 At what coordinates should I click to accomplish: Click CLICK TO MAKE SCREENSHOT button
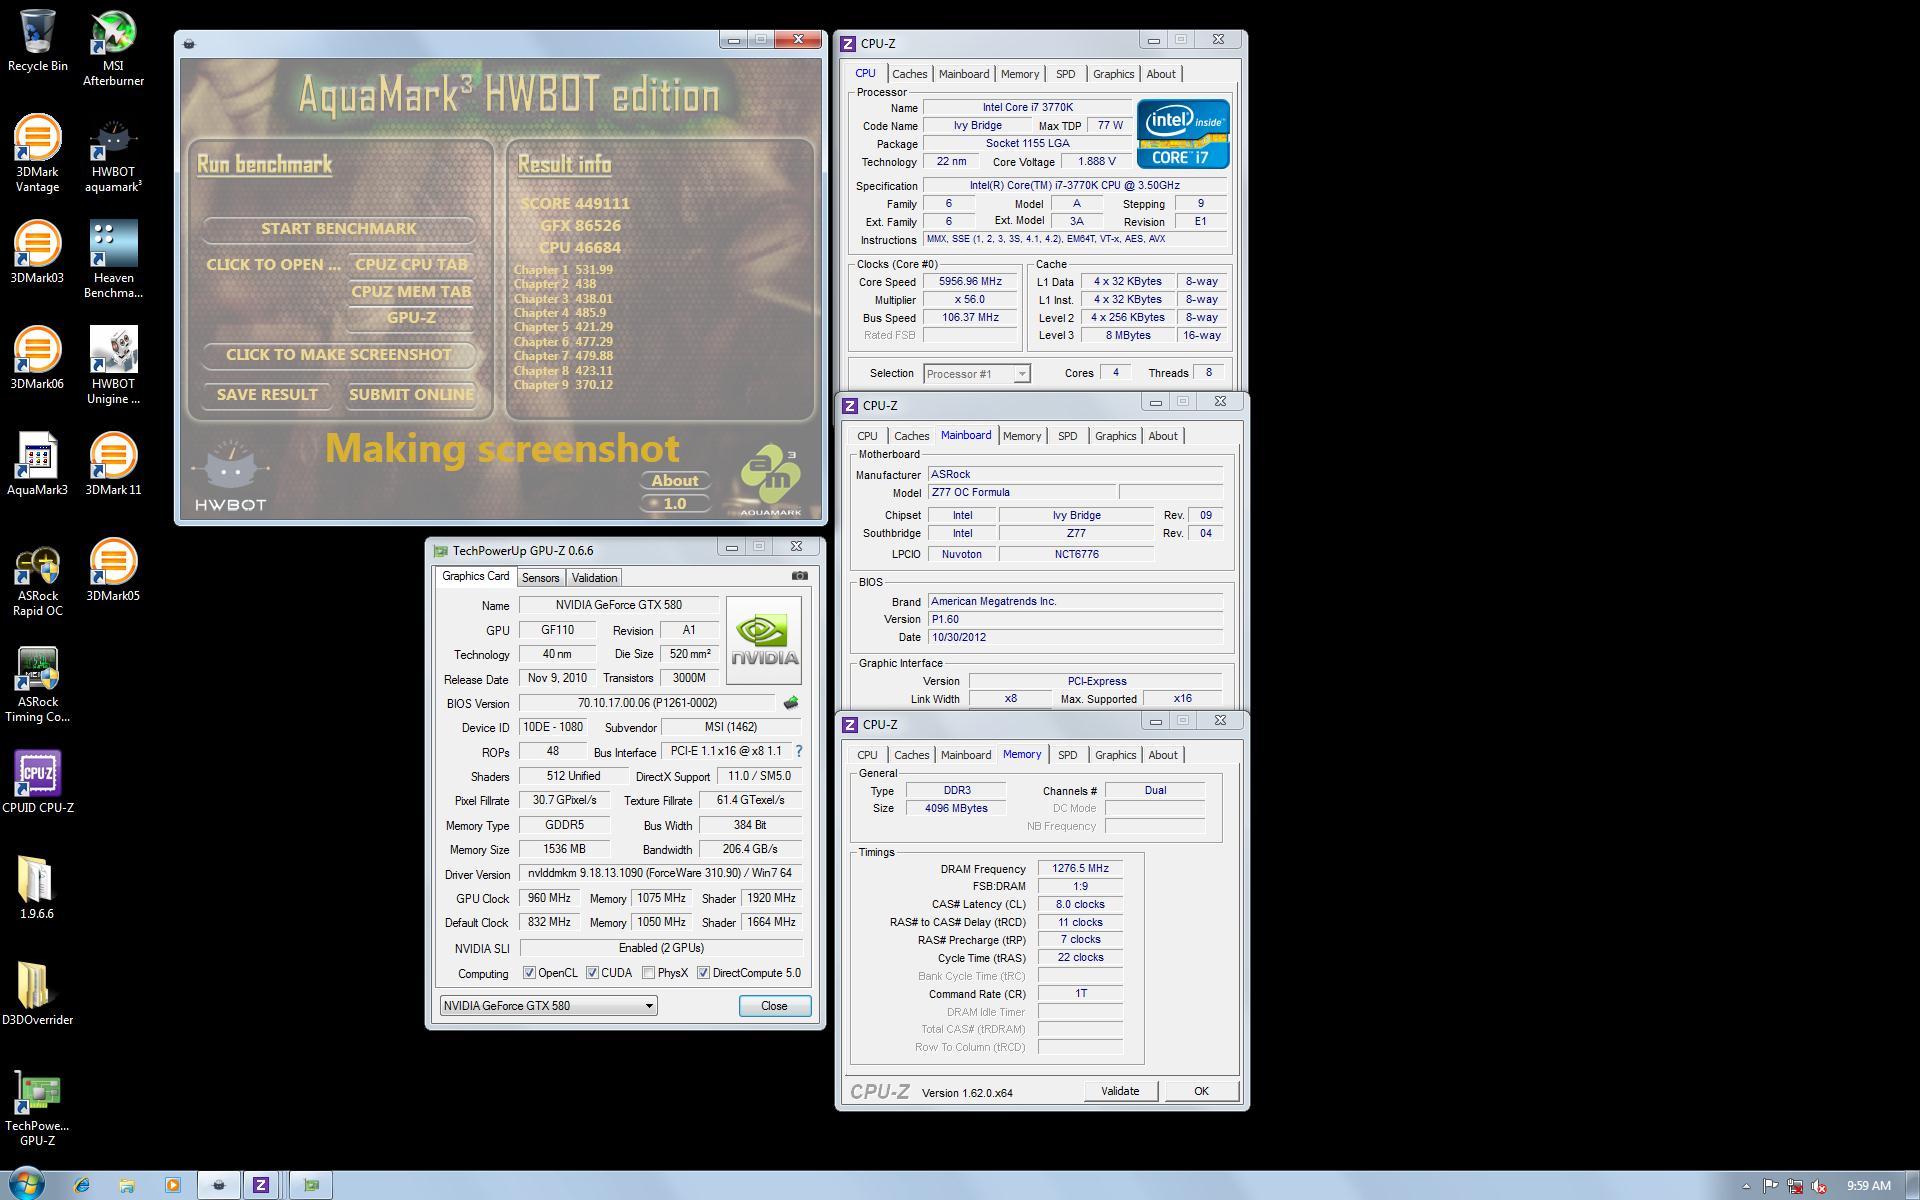(338, 355)
